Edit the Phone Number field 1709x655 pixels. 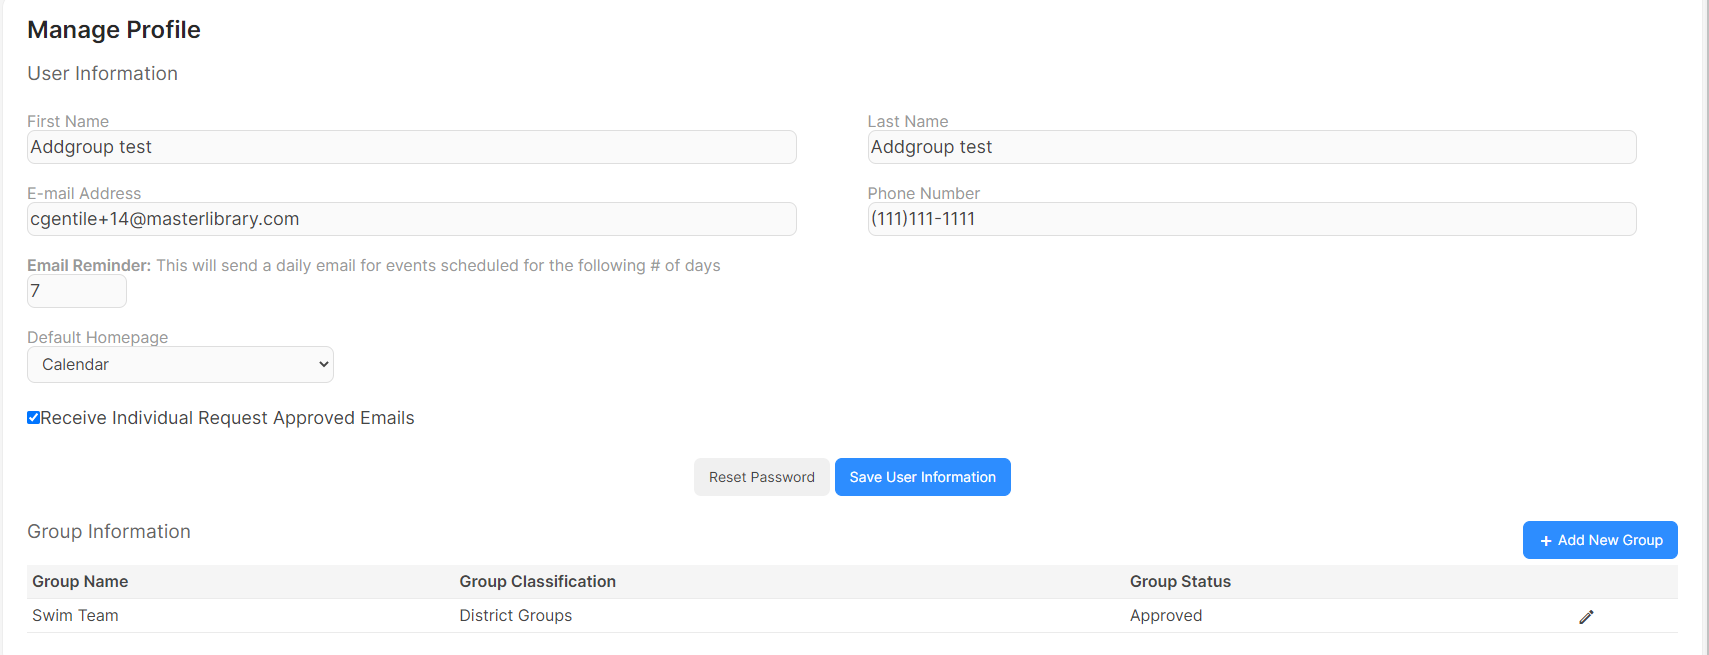click(x=1252, y=219)
